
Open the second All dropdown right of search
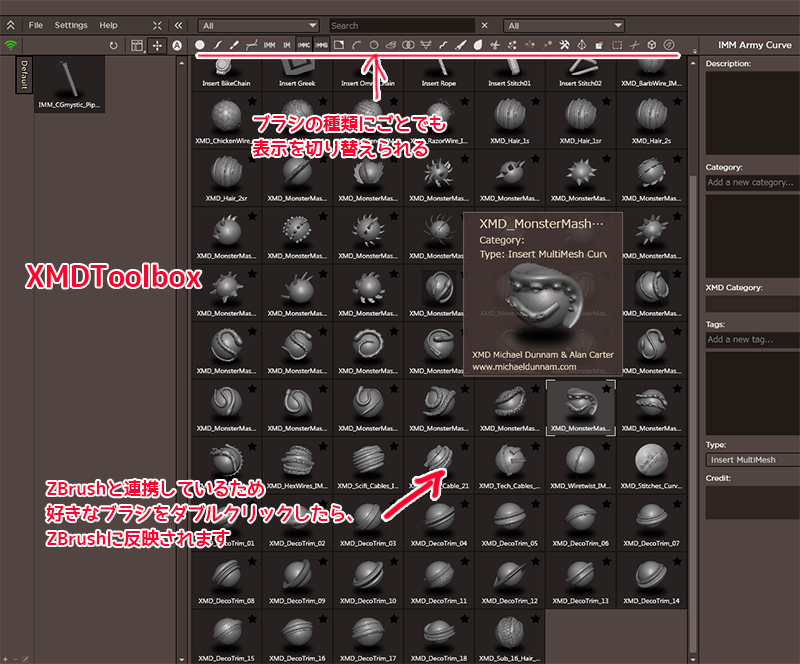564,25
